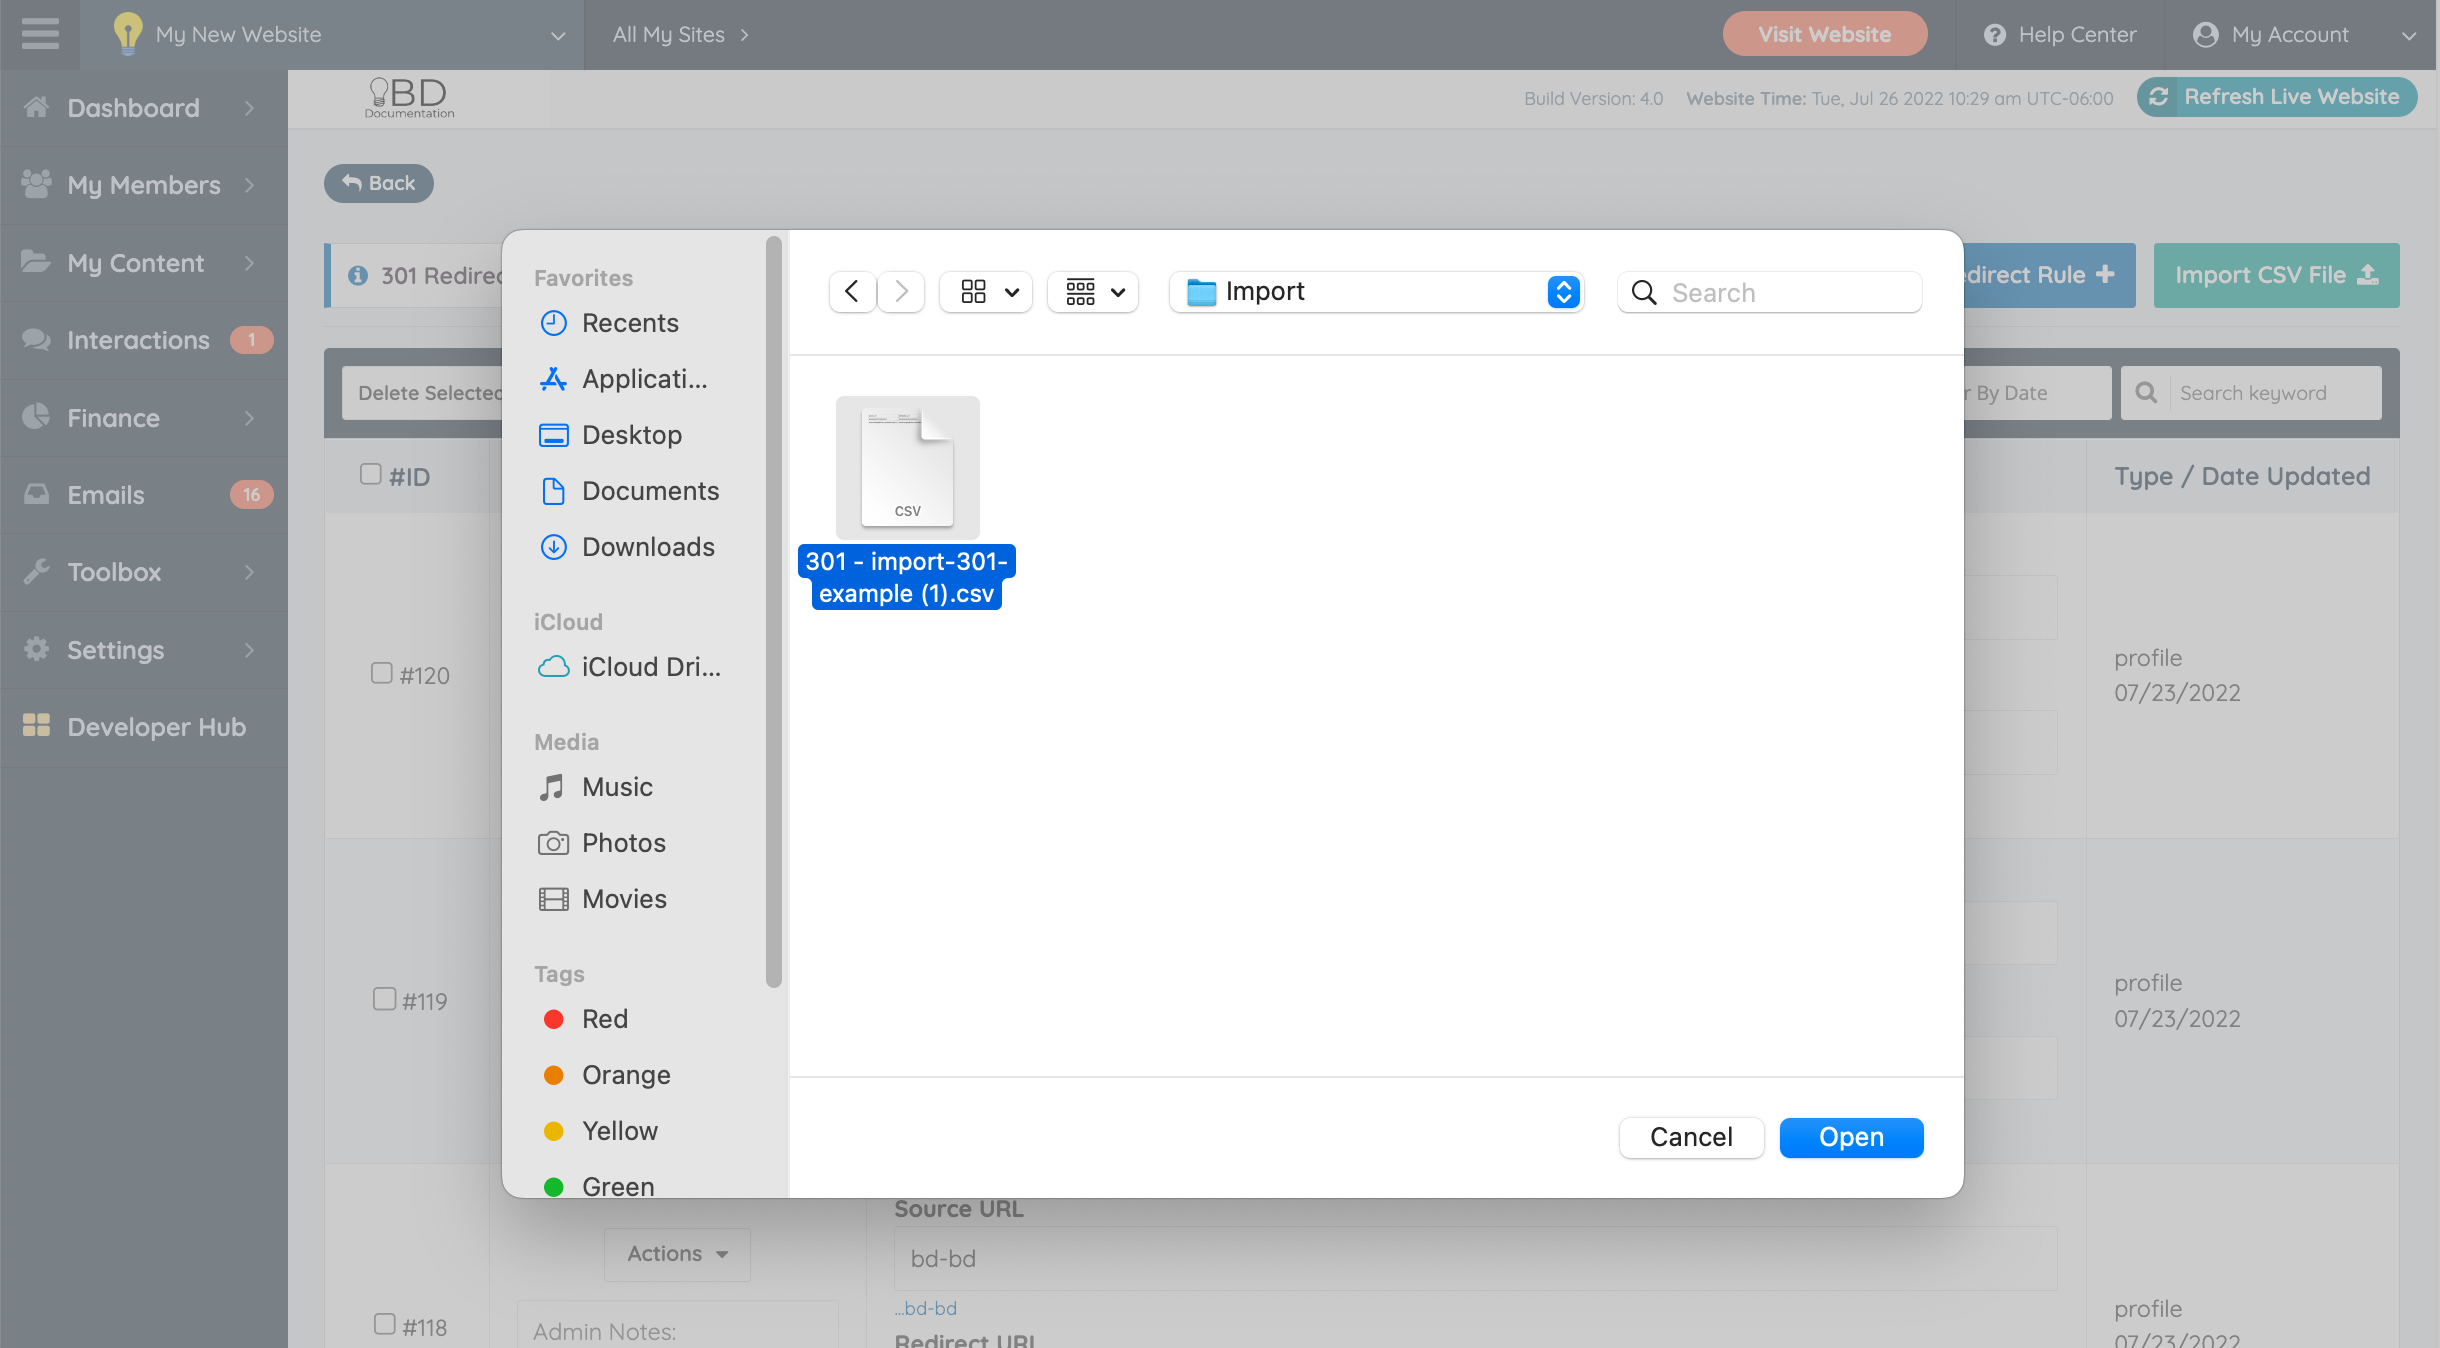Click the back arrow in the file dialog
This screenshot has height=1348, width=2440.
tap(852, 291)
